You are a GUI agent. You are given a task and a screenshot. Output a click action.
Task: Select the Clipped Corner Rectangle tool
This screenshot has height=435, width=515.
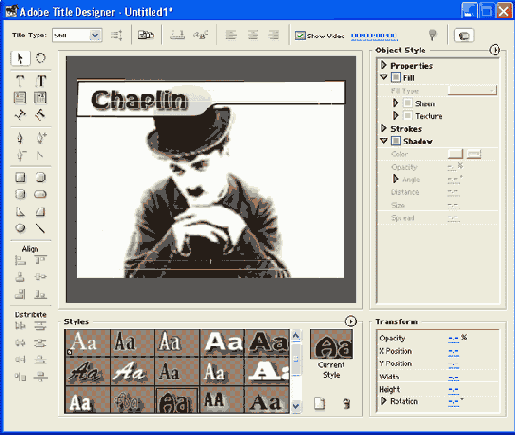[41, 177]
